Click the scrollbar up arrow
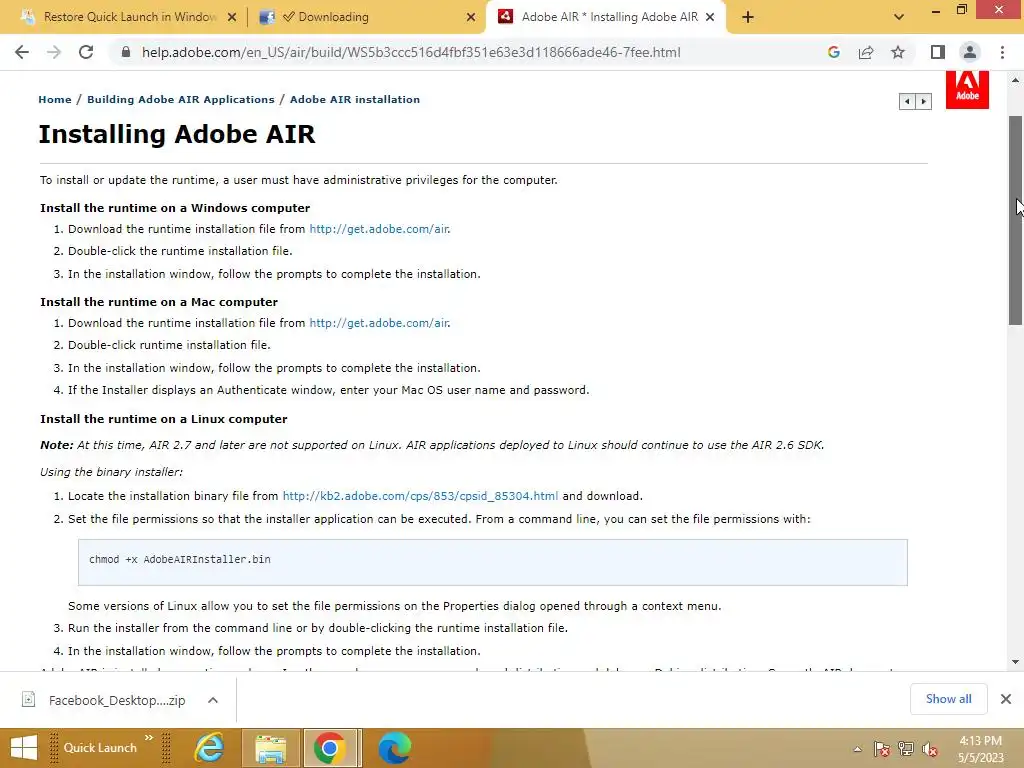The width and height of the screenshot is (1024, 768). click(x=1015, y=80)
